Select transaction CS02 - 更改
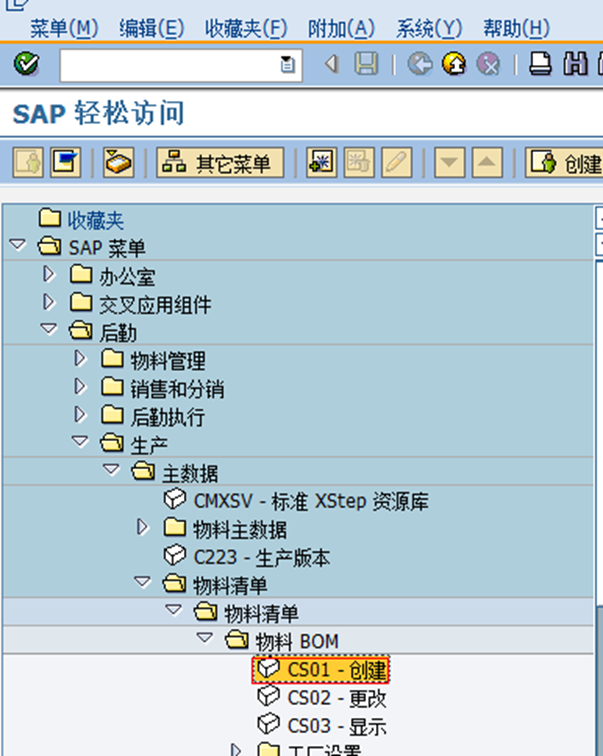Image resolution: width=603 pixels, height=756 pixels. coord(337,698)
